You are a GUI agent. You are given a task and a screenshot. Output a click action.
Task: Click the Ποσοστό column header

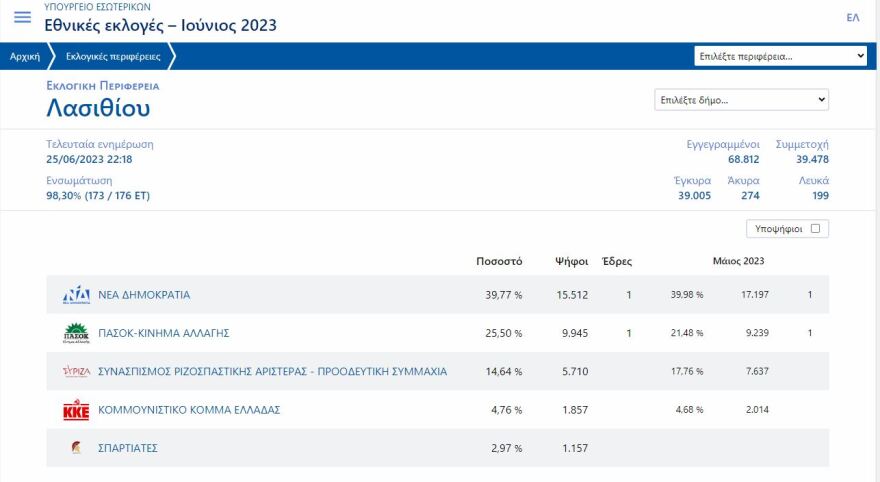coord(499,262)
